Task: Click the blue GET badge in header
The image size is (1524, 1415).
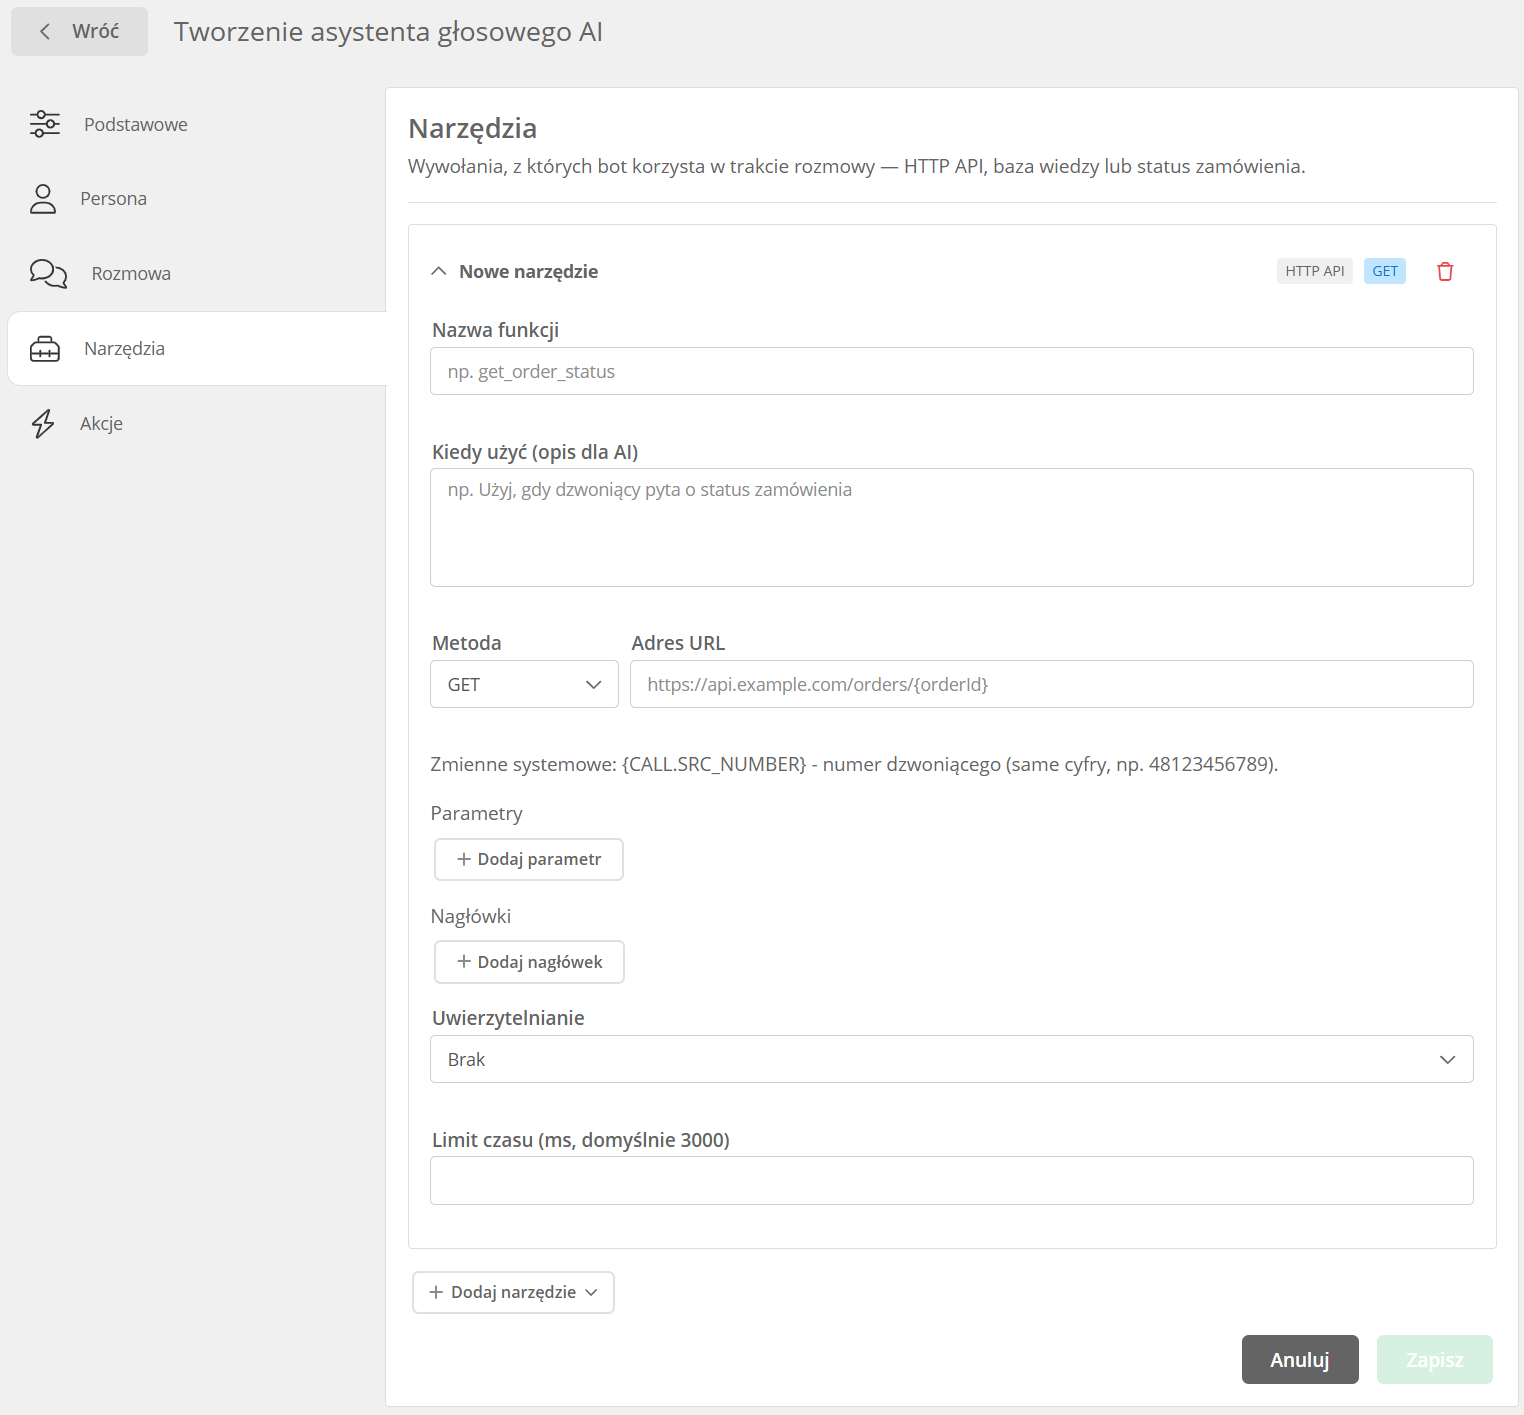Action: [1385, 271]
